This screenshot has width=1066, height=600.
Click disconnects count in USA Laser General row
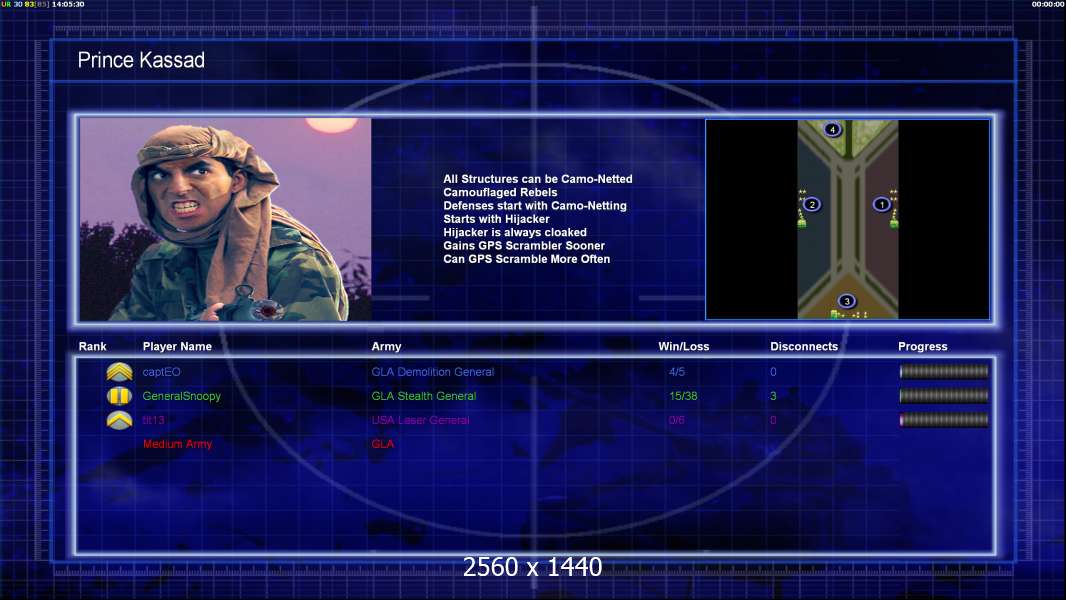point(773,420)
